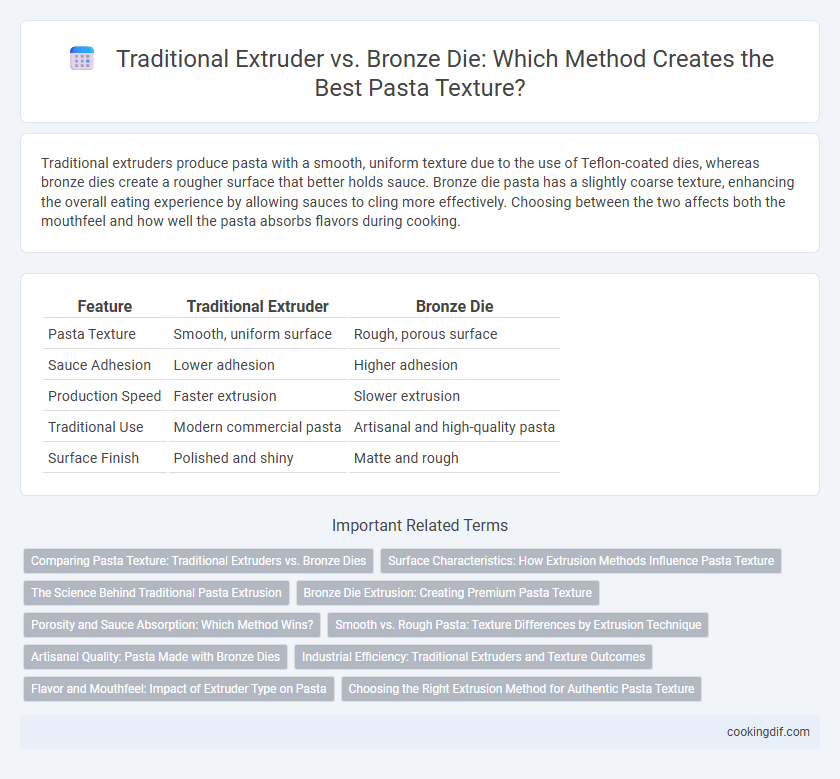This screenshot has width=840, height=779.
Task: Select 'The Science Behind Traditional Pasta Extrusion' tag
Action: (x=156, y=593)
